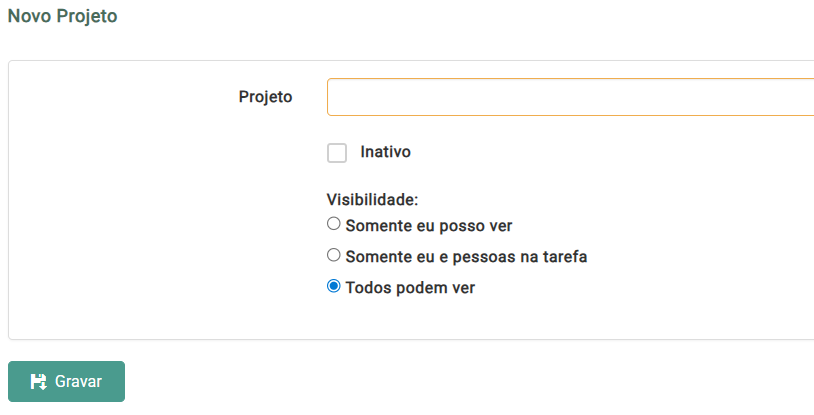814x415 pixels.
Task: Click Somente eu e pessoas na tarefa text
Action: pos(466,256)
